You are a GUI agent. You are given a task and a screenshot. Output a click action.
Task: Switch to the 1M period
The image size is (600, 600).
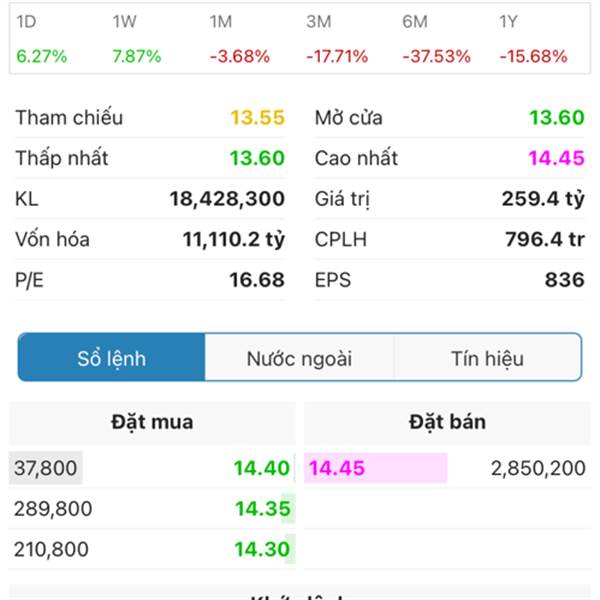point(239,40)
